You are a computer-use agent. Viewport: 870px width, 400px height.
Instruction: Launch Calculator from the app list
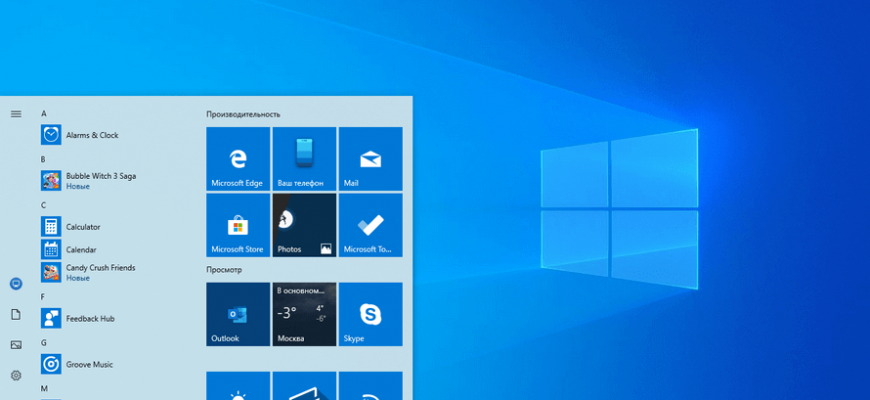[83, 227]
